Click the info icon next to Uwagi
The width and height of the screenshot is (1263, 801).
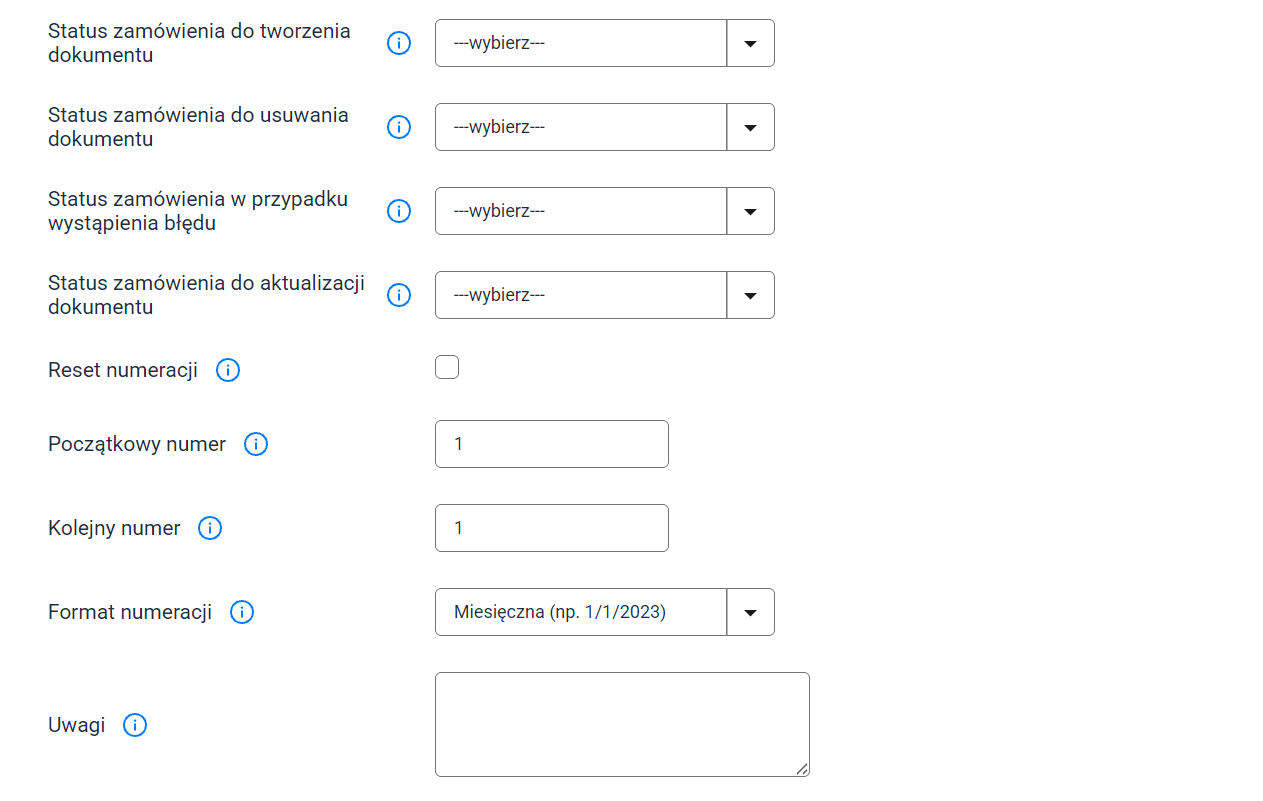135,725
